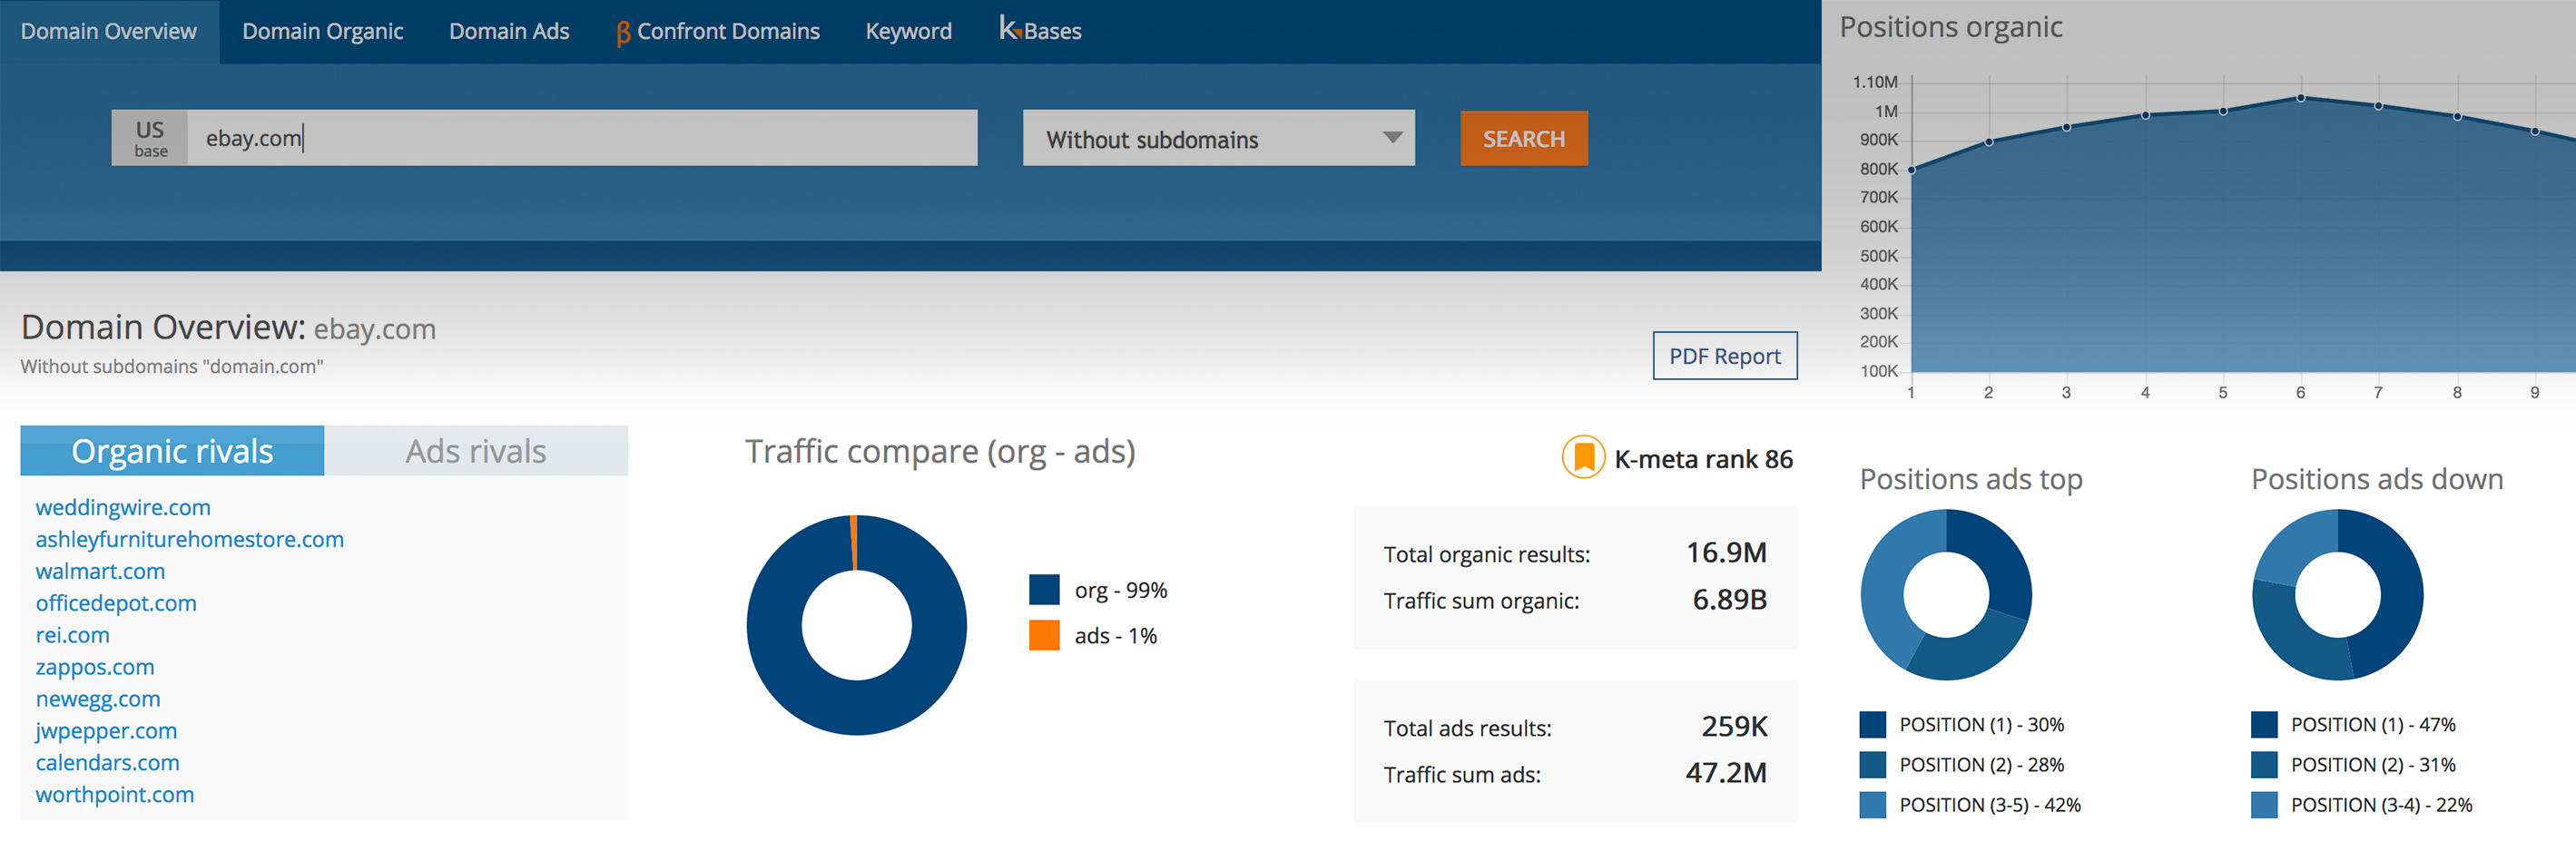Click the K-meta rank 86 label
This screenshot has width=2576, height=841.
coord(1703,459)
